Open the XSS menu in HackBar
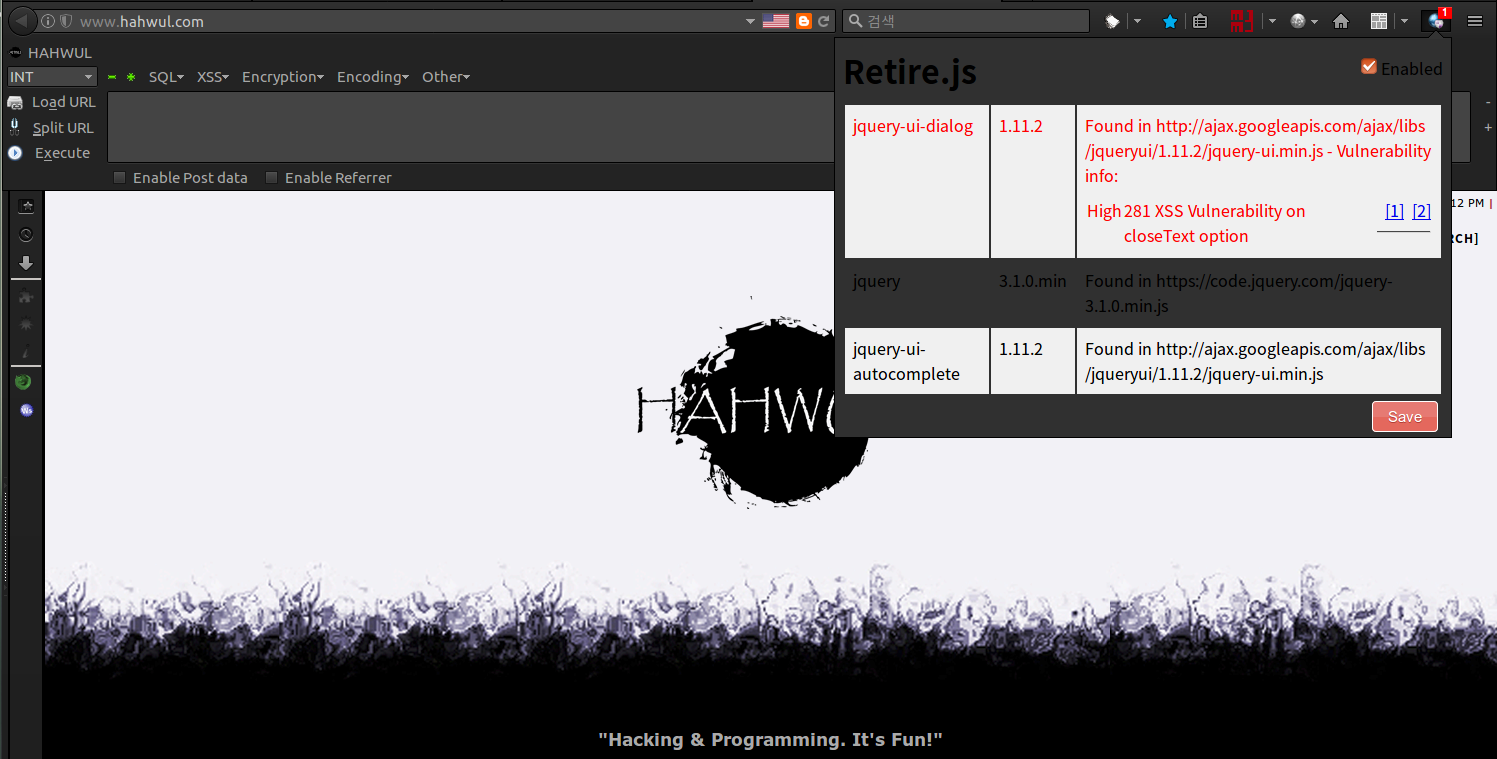 (x=213, y=77)
